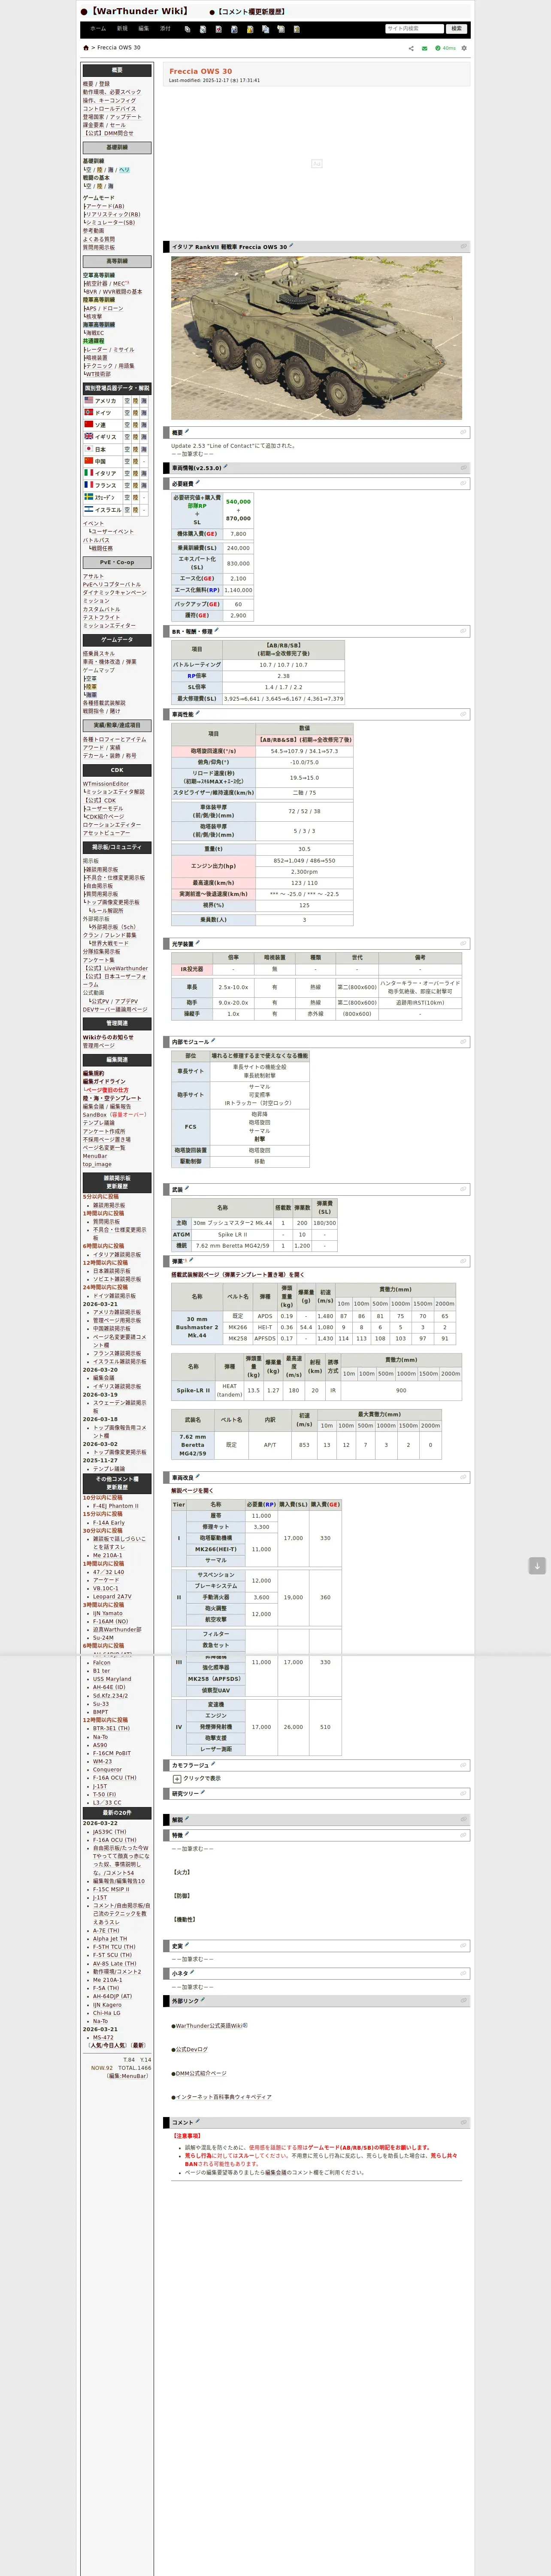Click the 30 mm Bushmaster 2 Mk.44 table cell
551x2576 pixels.
coord(197,1327)
